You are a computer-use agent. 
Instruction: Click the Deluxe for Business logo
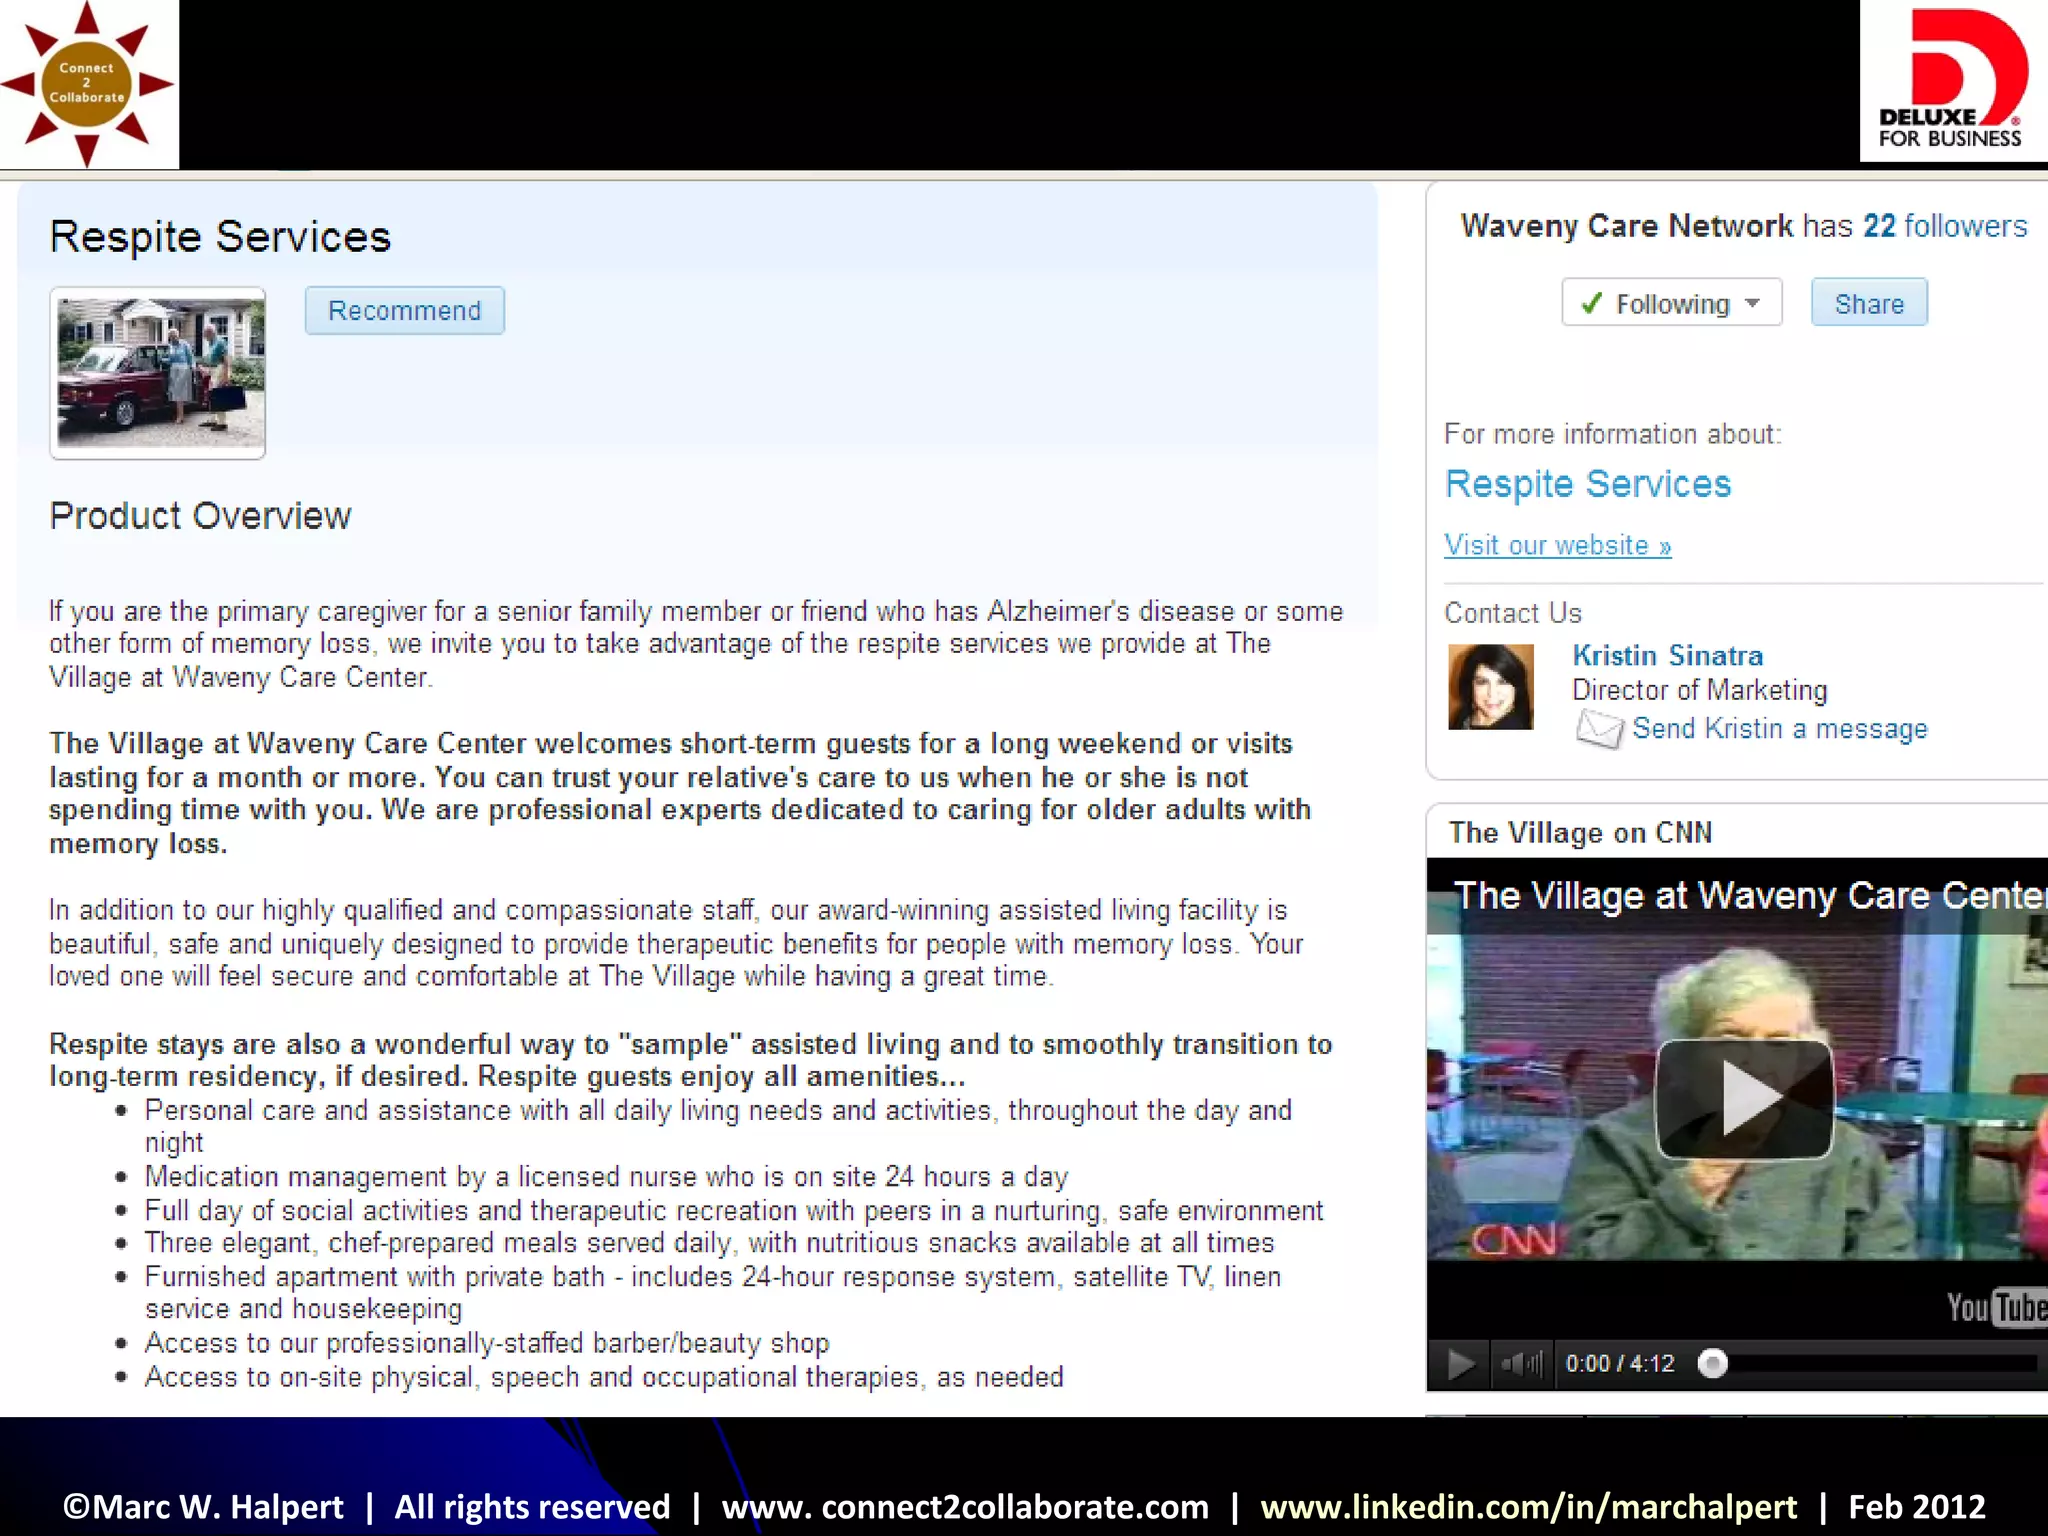[1952, 80]
